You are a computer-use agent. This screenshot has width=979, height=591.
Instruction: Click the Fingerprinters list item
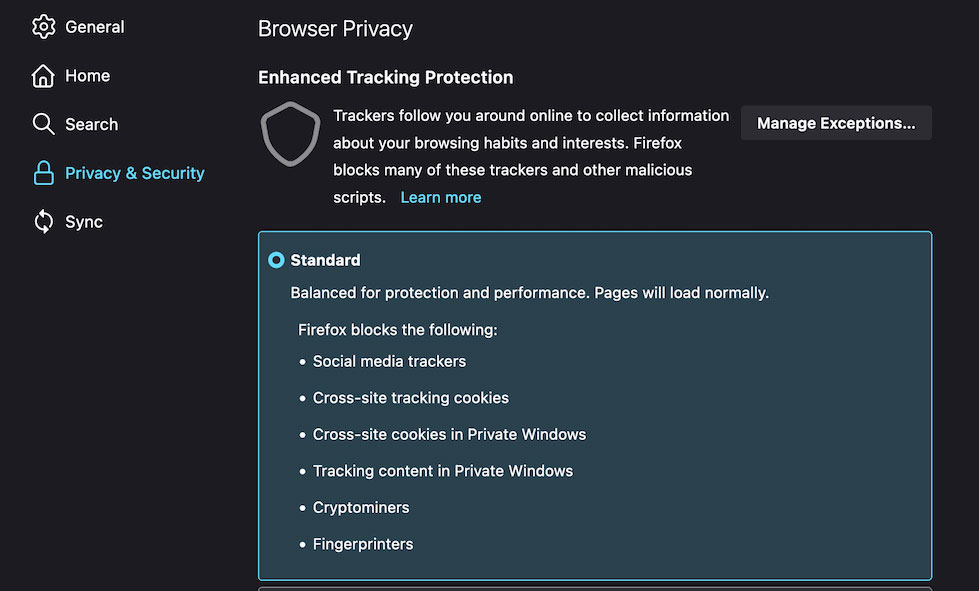pos(363,544)
